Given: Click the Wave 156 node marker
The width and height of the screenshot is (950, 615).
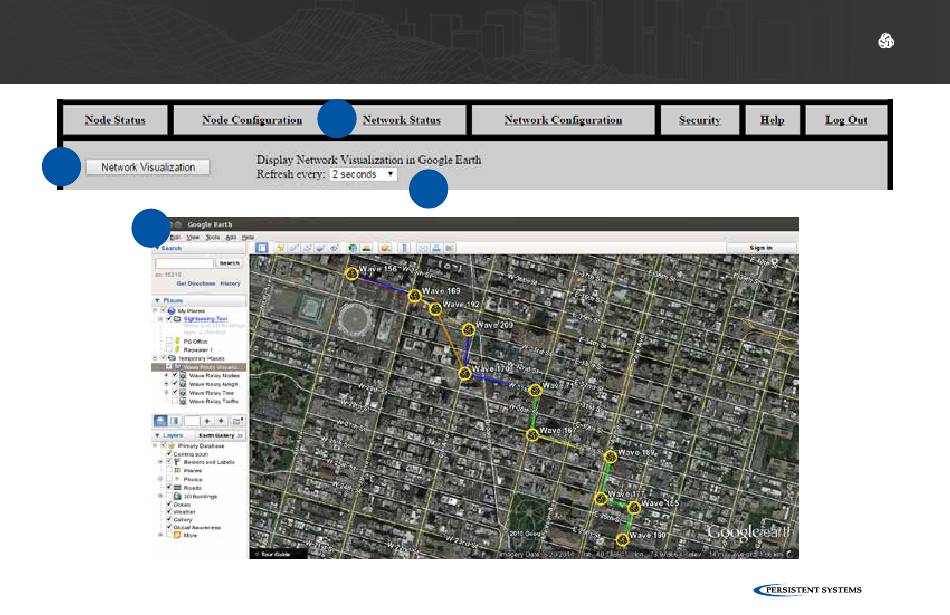Looking at the screenshot, I should (x=352, y=274).
